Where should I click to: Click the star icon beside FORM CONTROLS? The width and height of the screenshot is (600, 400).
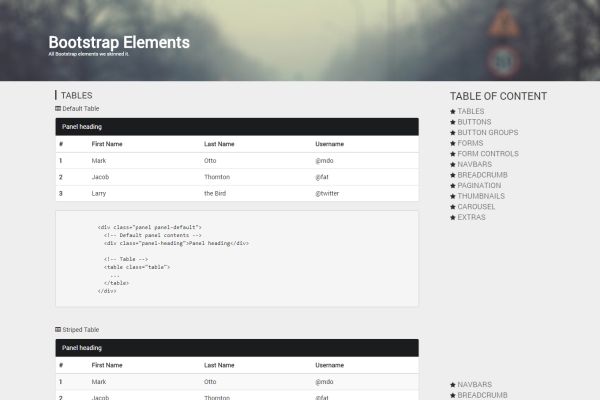point(453,154)
